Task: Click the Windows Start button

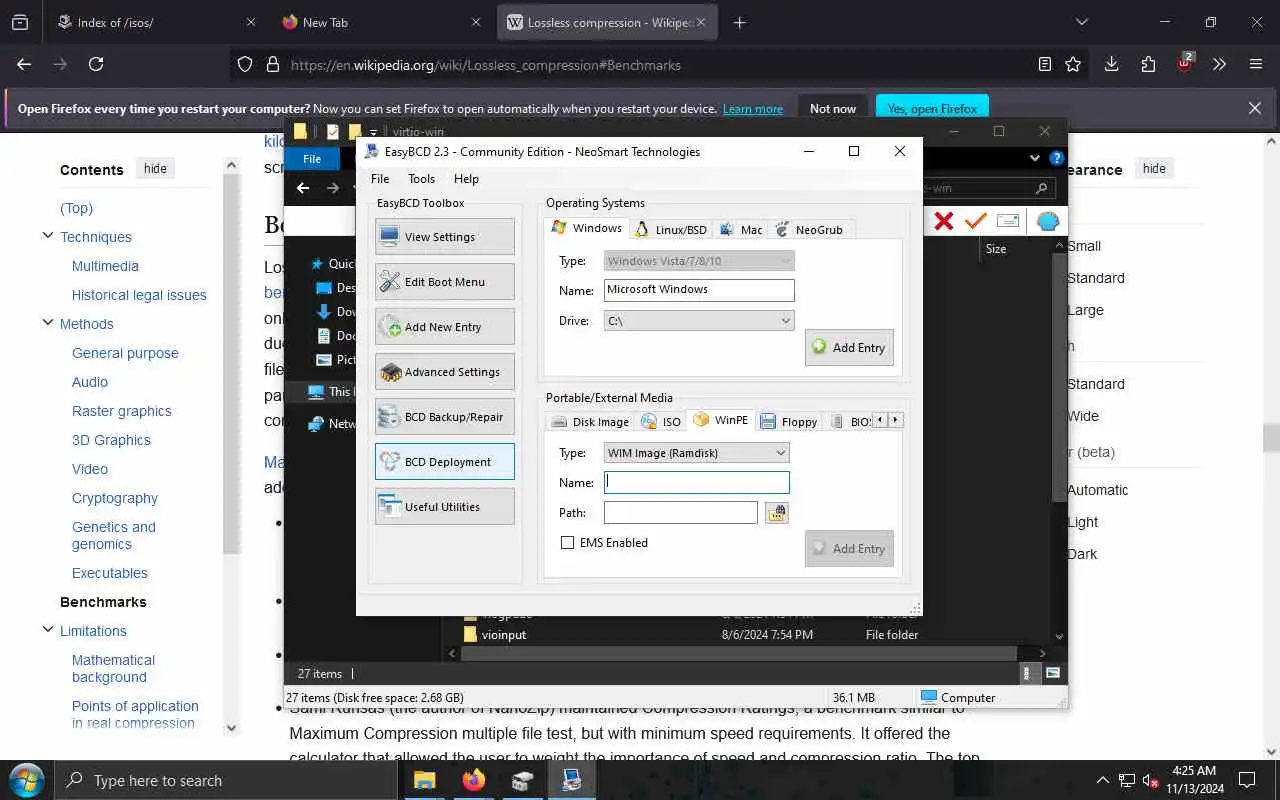Action: click(x=26, y=780)
